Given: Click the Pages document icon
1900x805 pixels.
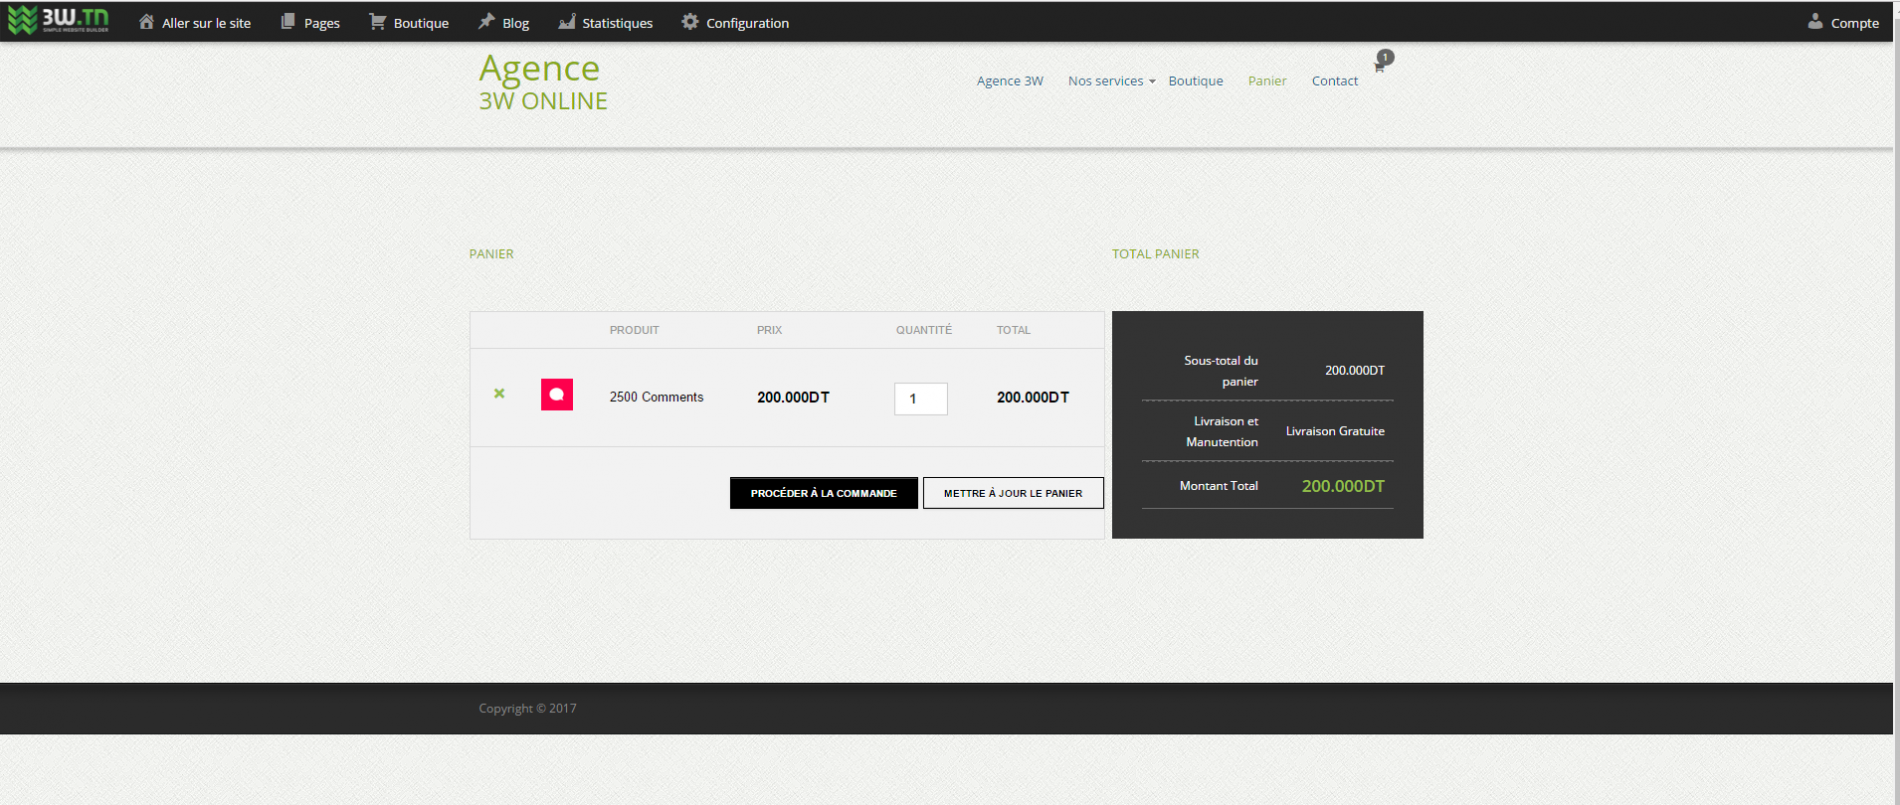Looking at the screenshot, I should point(288,22).
